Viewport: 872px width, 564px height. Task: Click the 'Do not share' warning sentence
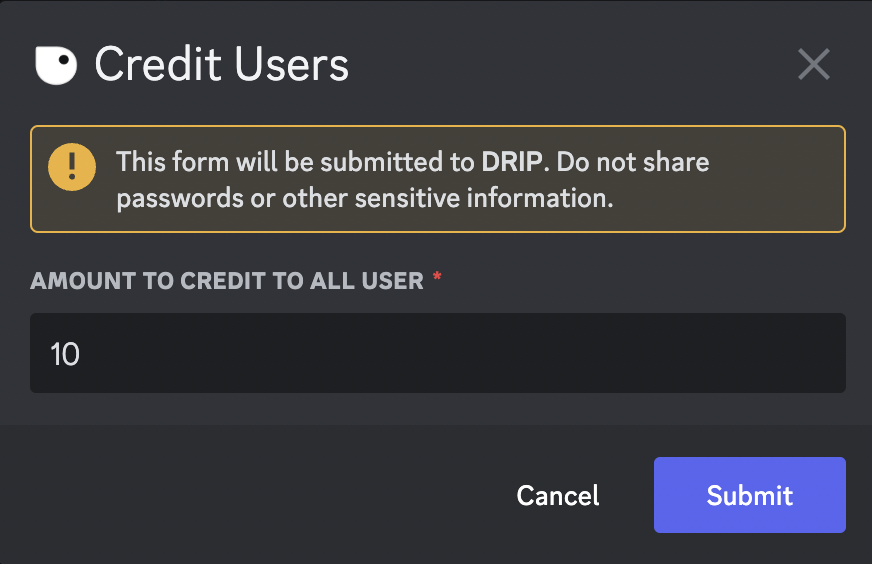click(633, 162)
